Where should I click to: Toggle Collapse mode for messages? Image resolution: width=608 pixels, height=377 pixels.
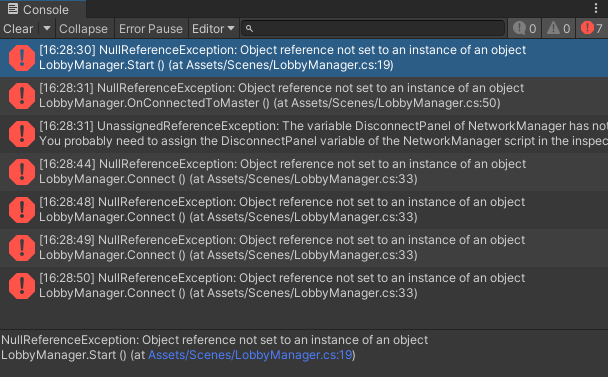coord(83,29)
